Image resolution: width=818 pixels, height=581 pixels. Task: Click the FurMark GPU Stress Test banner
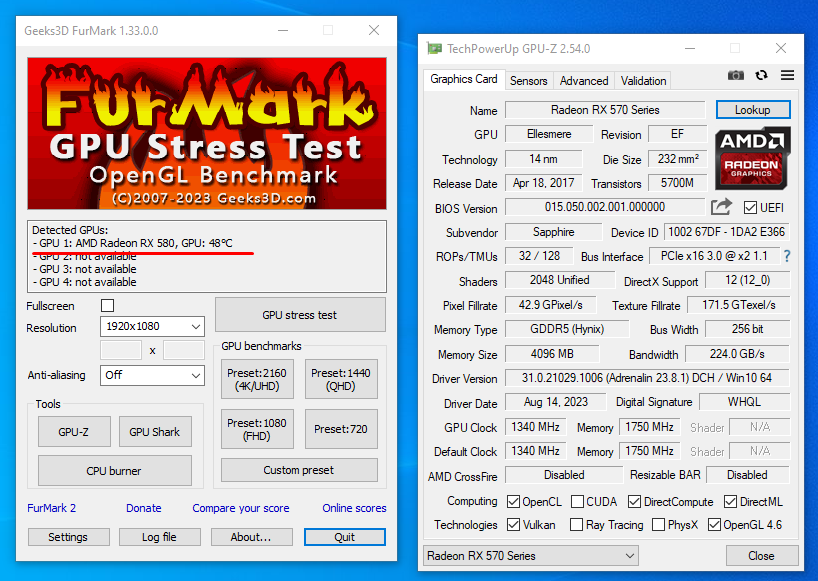(x=207, y=134)
